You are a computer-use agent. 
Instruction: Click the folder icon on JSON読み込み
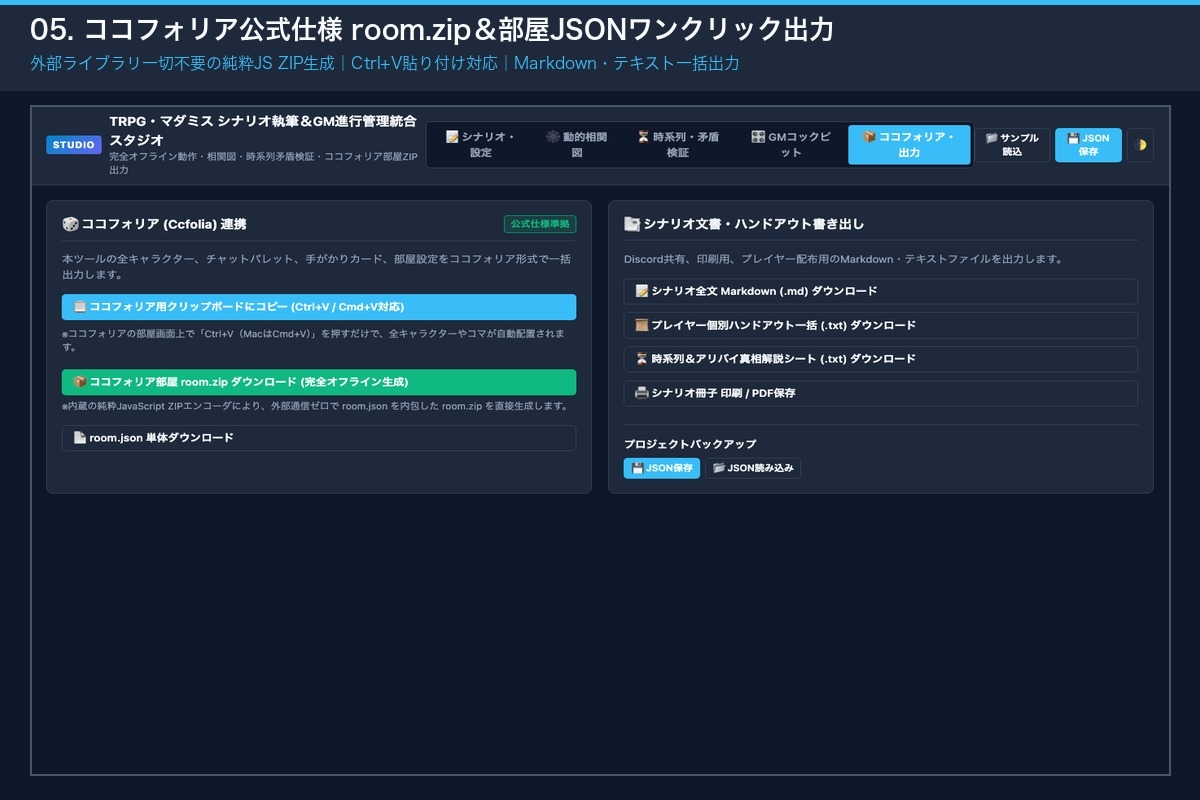coord(718,468)
